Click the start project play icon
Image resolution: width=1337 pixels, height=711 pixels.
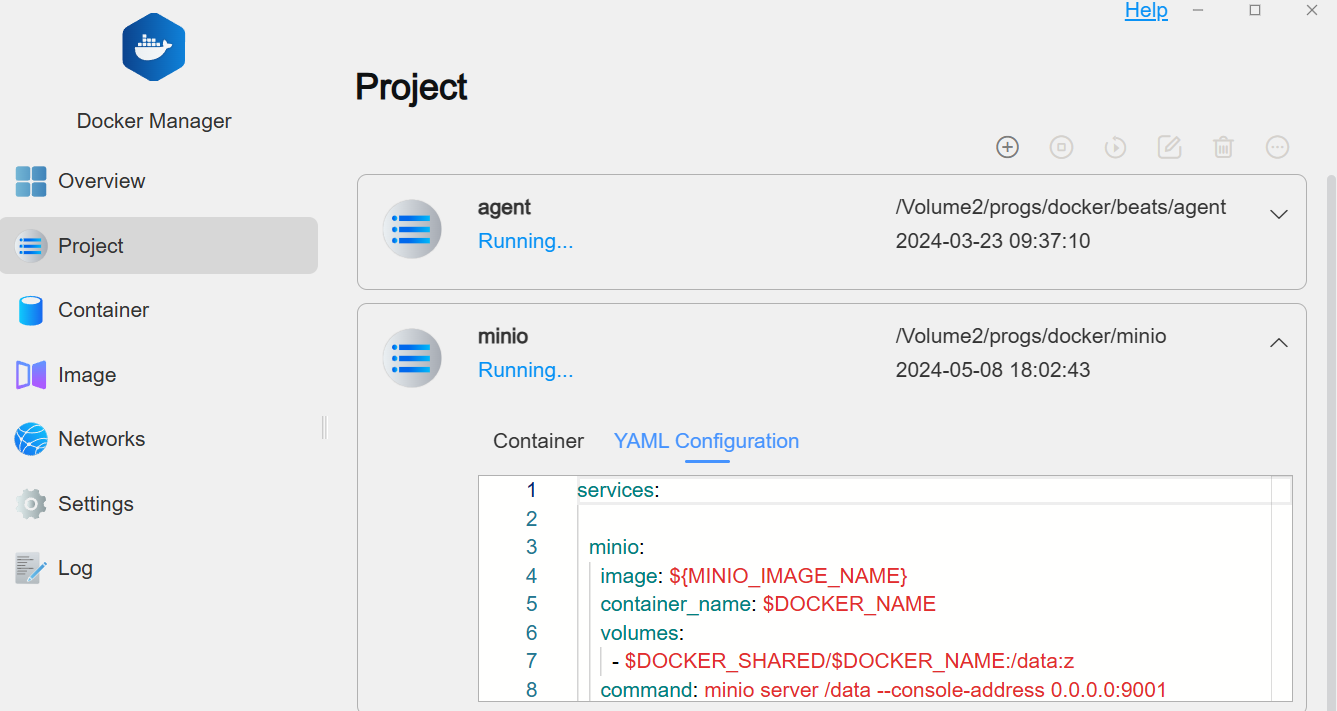click(1115, 147)
